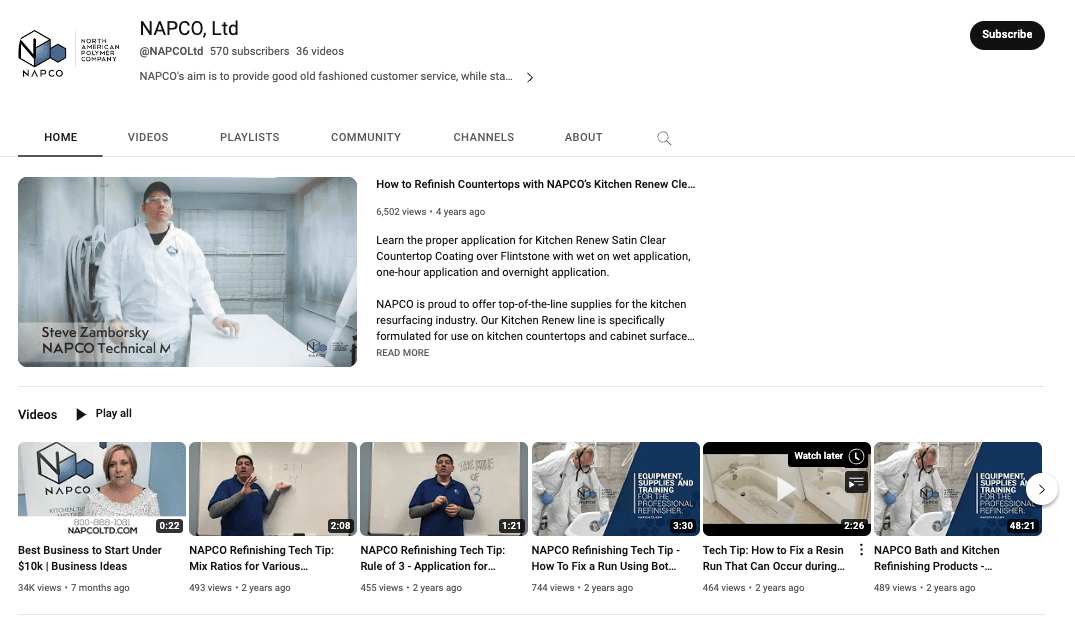Open the PLAYLISTS tab

click(250, 137)
